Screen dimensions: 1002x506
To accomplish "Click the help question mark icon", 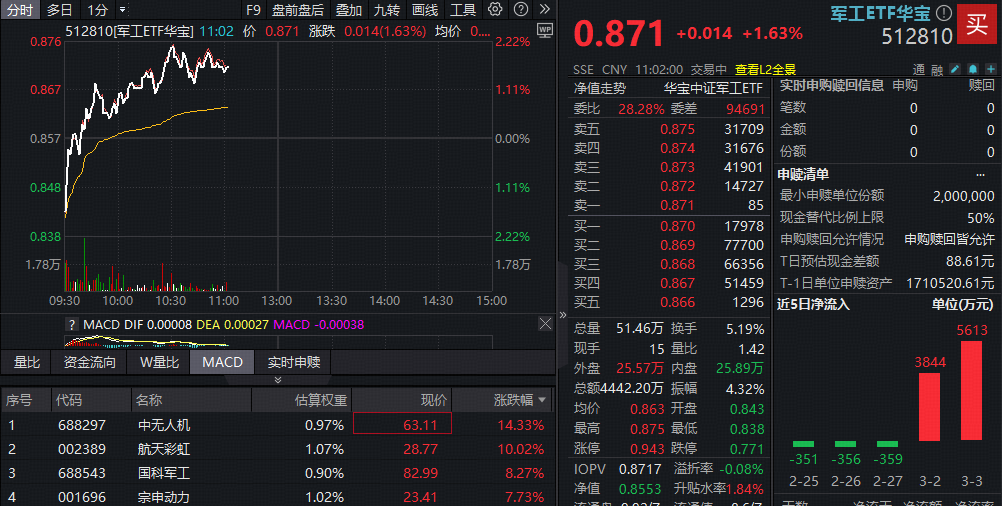I will coord(523,10).
